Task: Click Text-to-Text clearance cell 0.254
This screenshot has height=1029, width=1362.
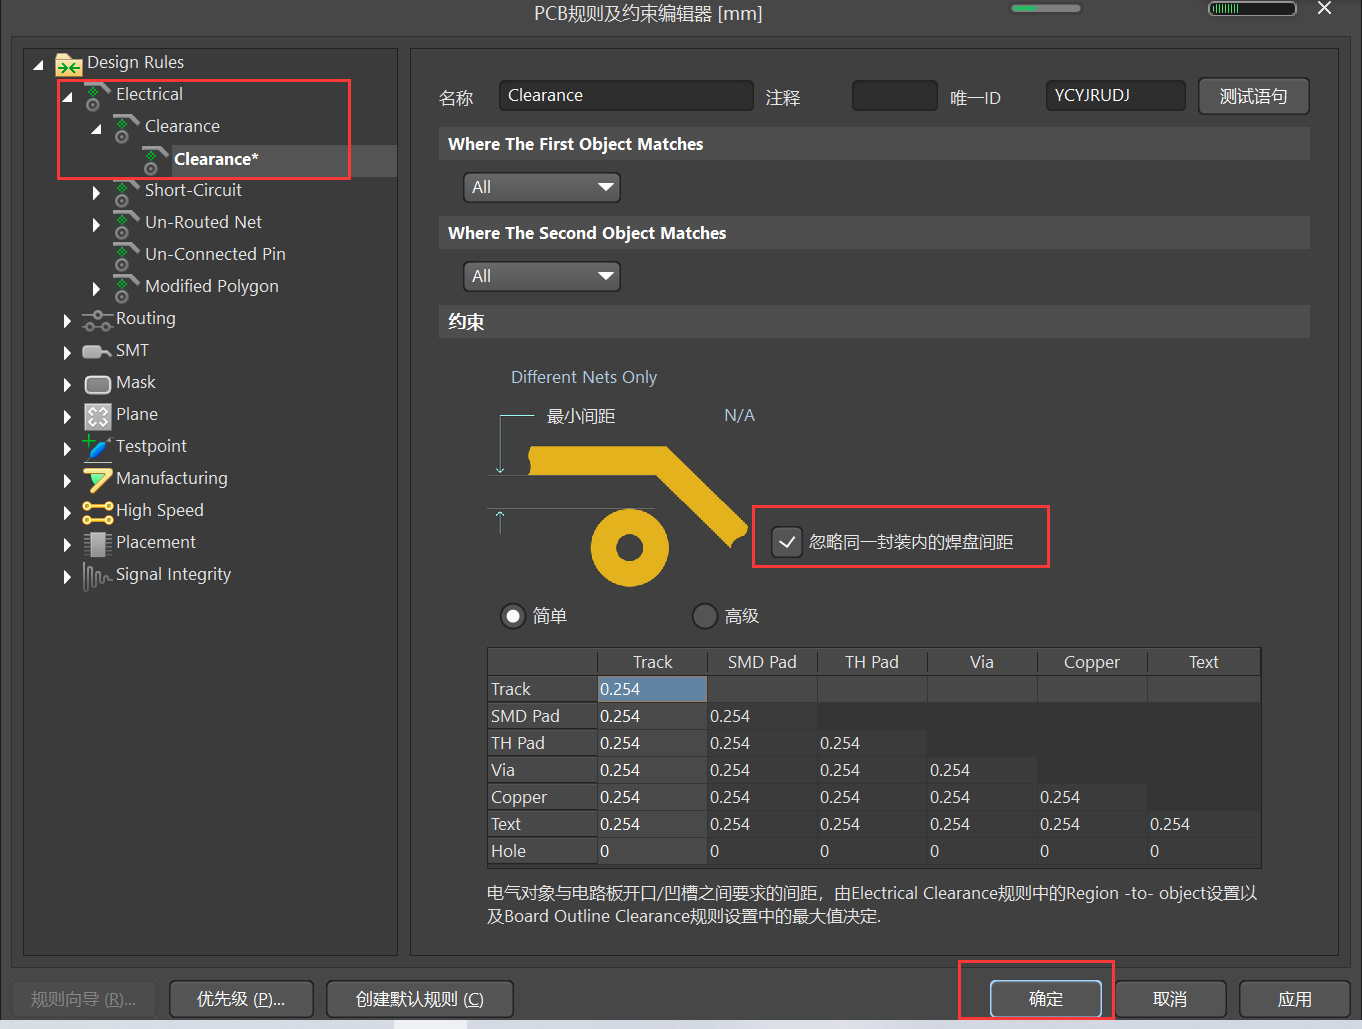Action: coord(1203,824)
